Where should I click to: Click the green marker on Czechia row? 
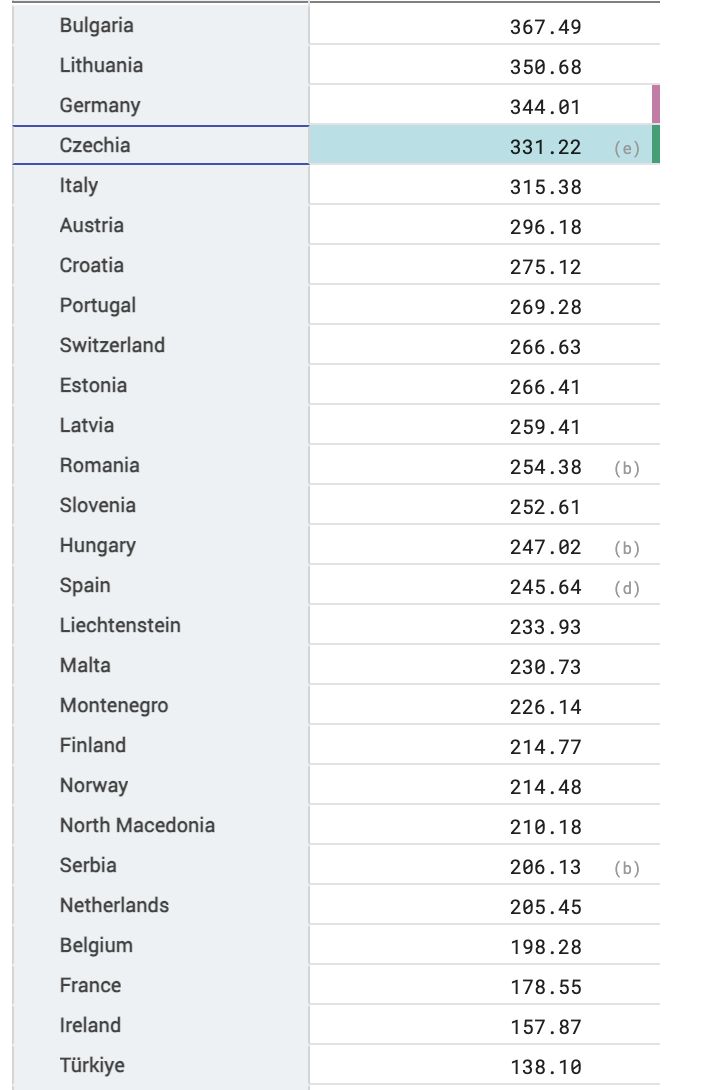(x=656, y=145)
